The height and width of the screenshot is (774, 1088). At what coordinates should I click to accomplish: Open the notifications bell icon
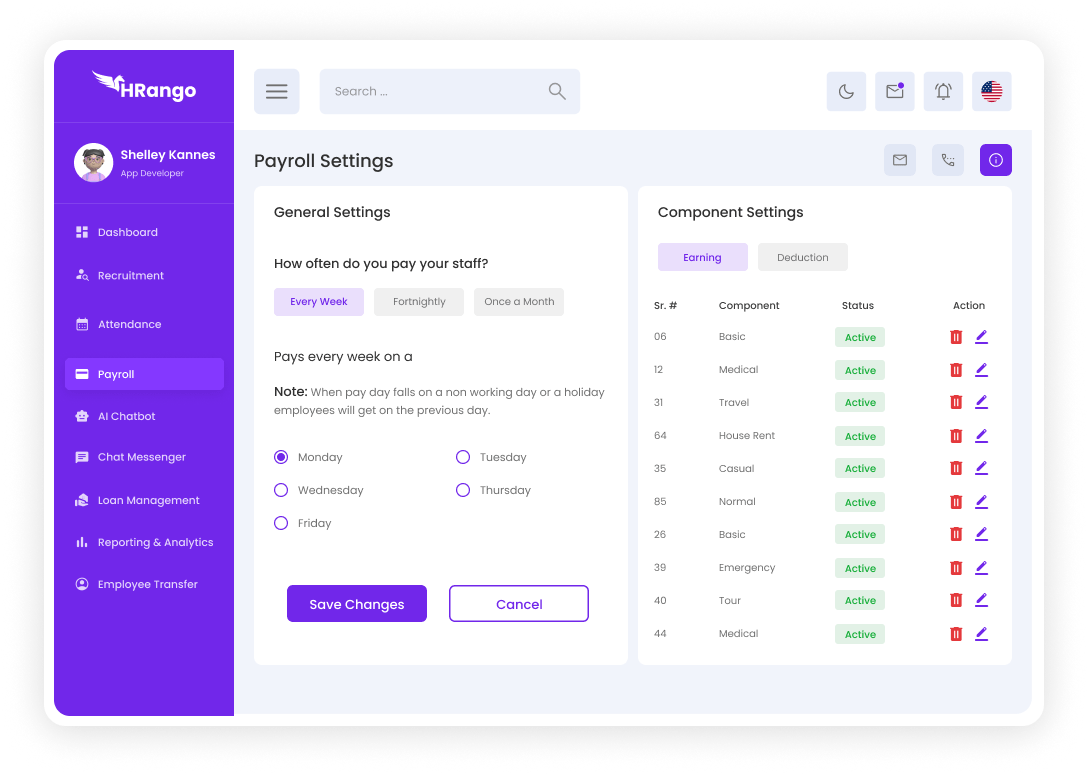943,92
